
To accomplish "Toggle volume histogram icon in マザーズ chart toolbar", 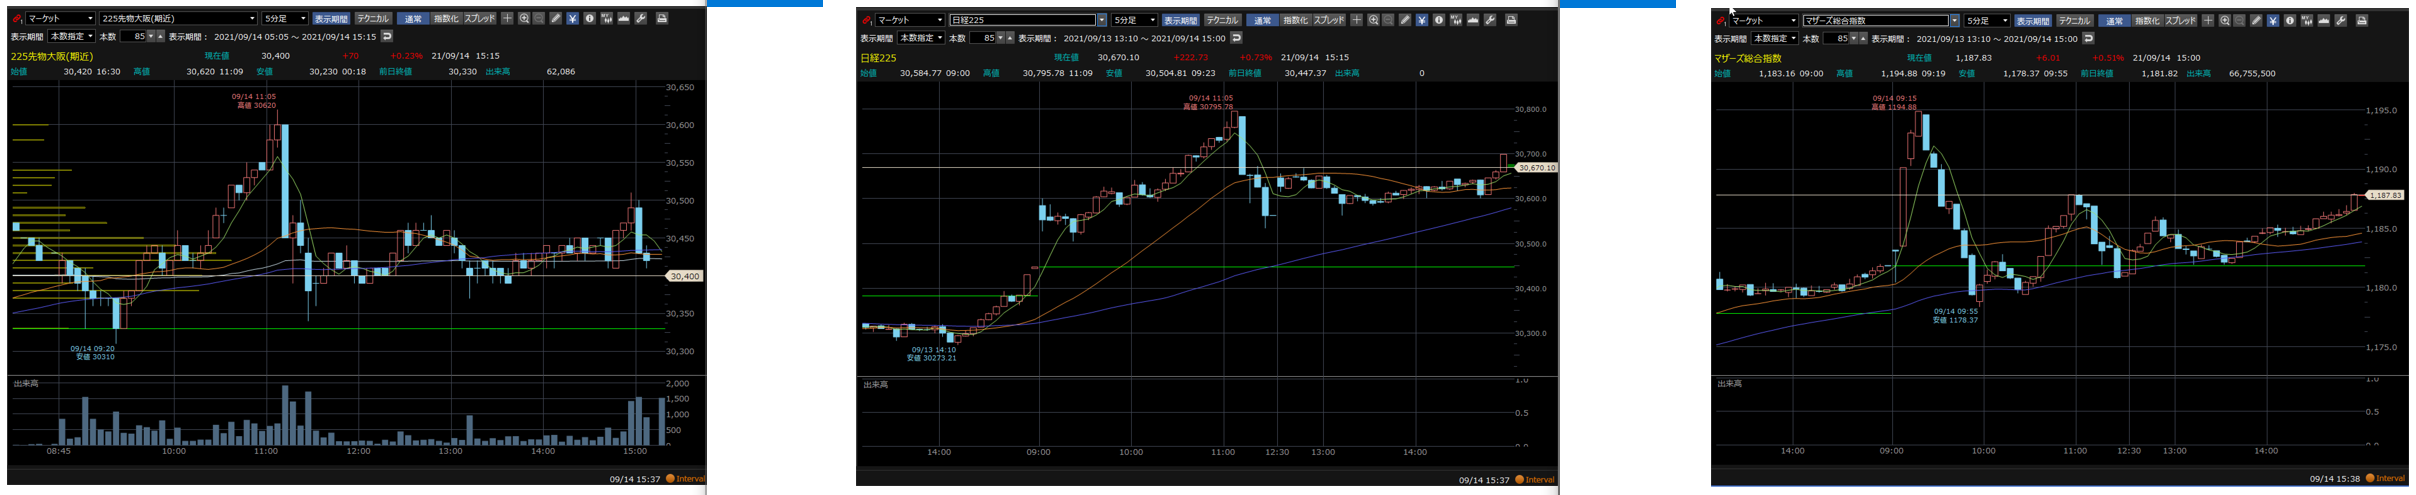I will pos(2307,20).
